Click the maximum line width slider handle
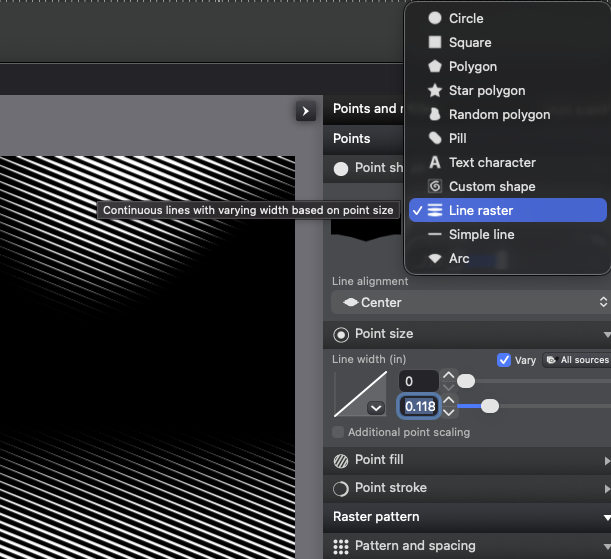Image resolution: width=611 pixels, height=559 pixels. click(x=490, y=406)
